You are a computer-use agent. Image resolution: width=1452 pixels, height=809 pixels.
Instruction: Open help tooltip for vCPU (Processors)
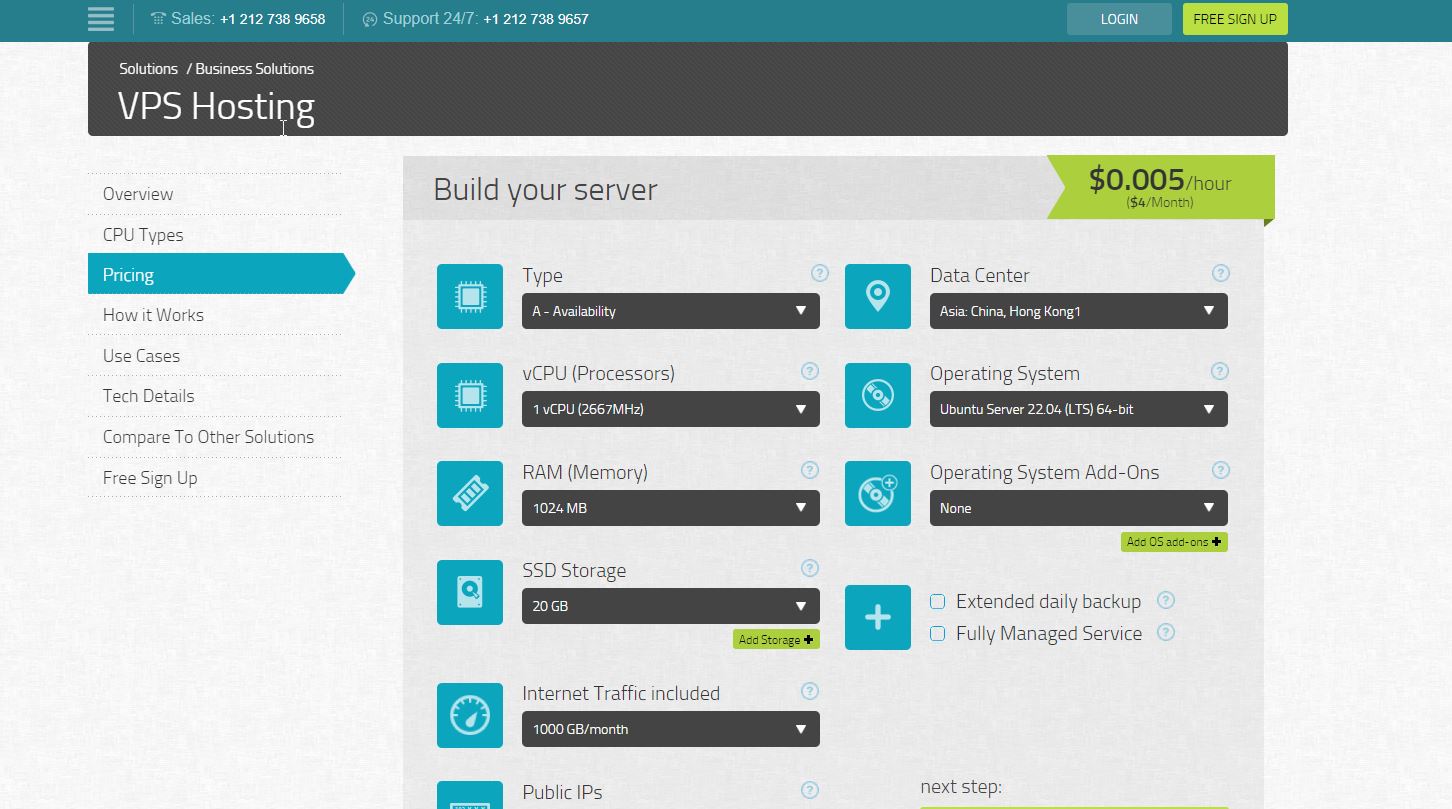pos(810,371)
